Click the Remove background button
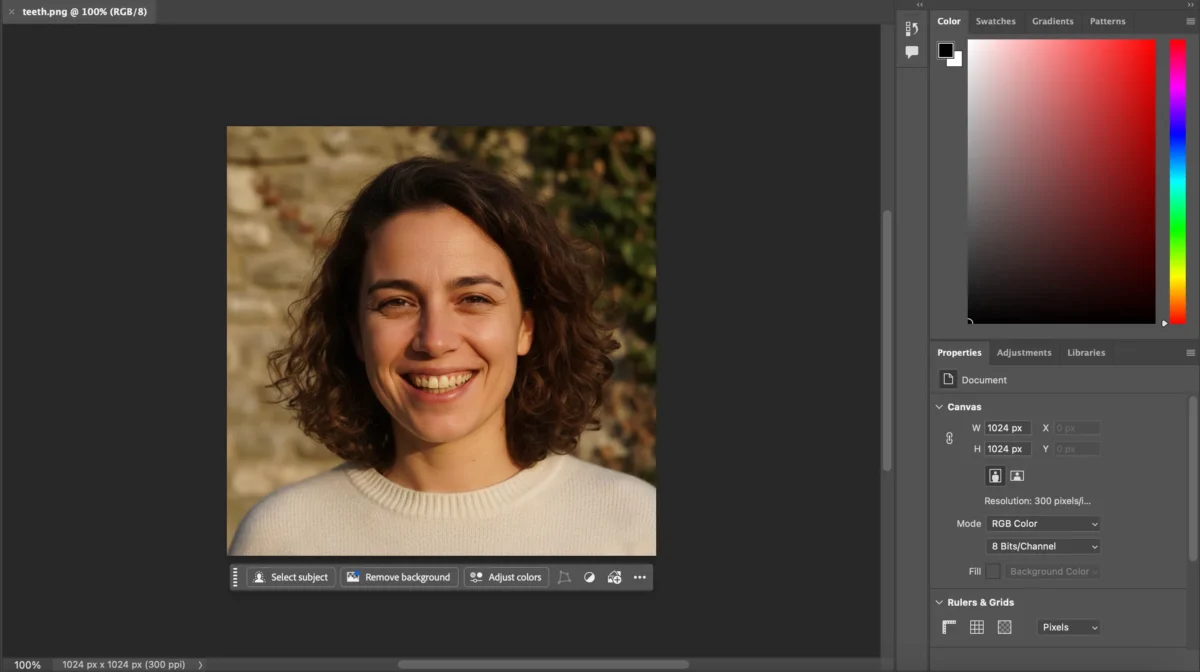 point(399,577)
